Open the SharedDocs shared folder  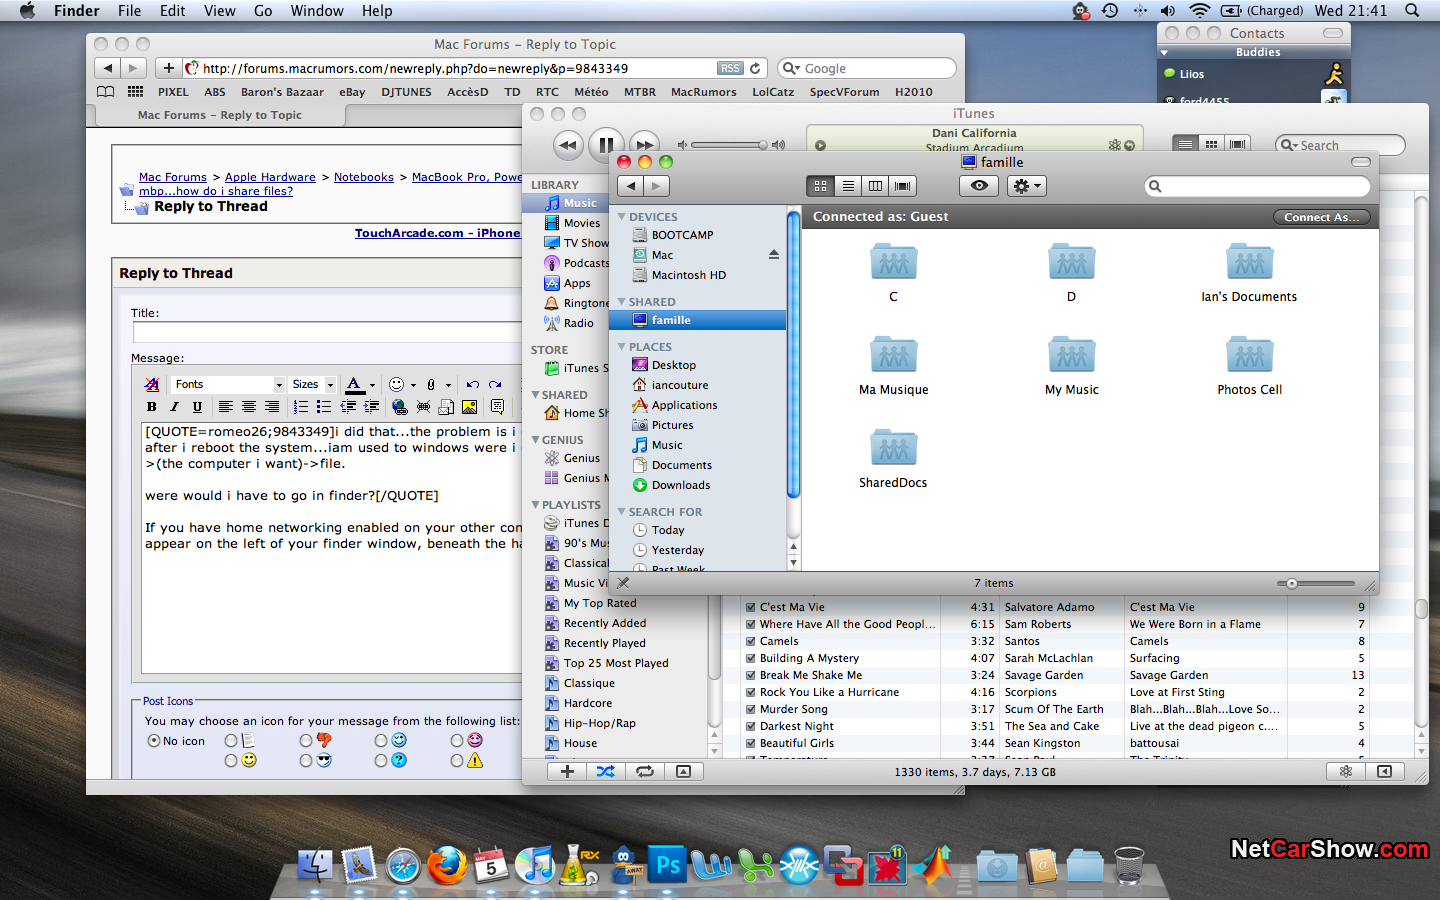pyautogui.click(x=893, y=458)
